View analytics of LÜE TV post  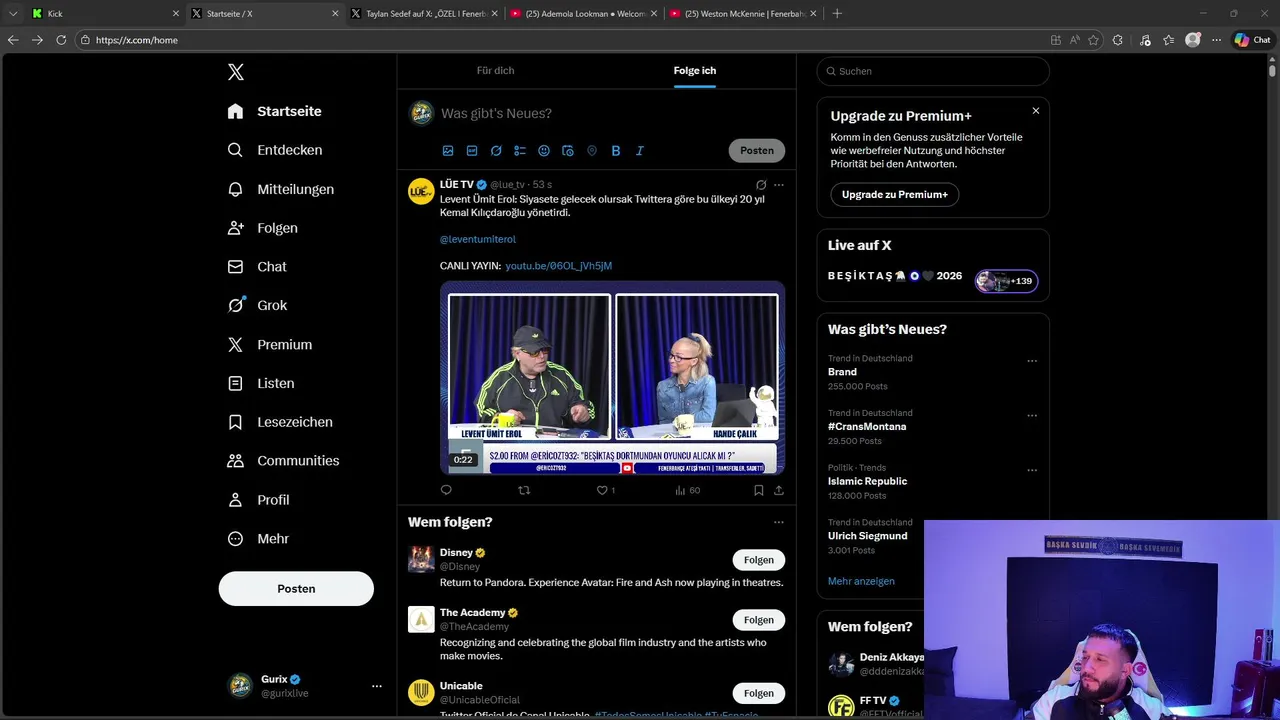pyautogui.click(x=687, y=490)
